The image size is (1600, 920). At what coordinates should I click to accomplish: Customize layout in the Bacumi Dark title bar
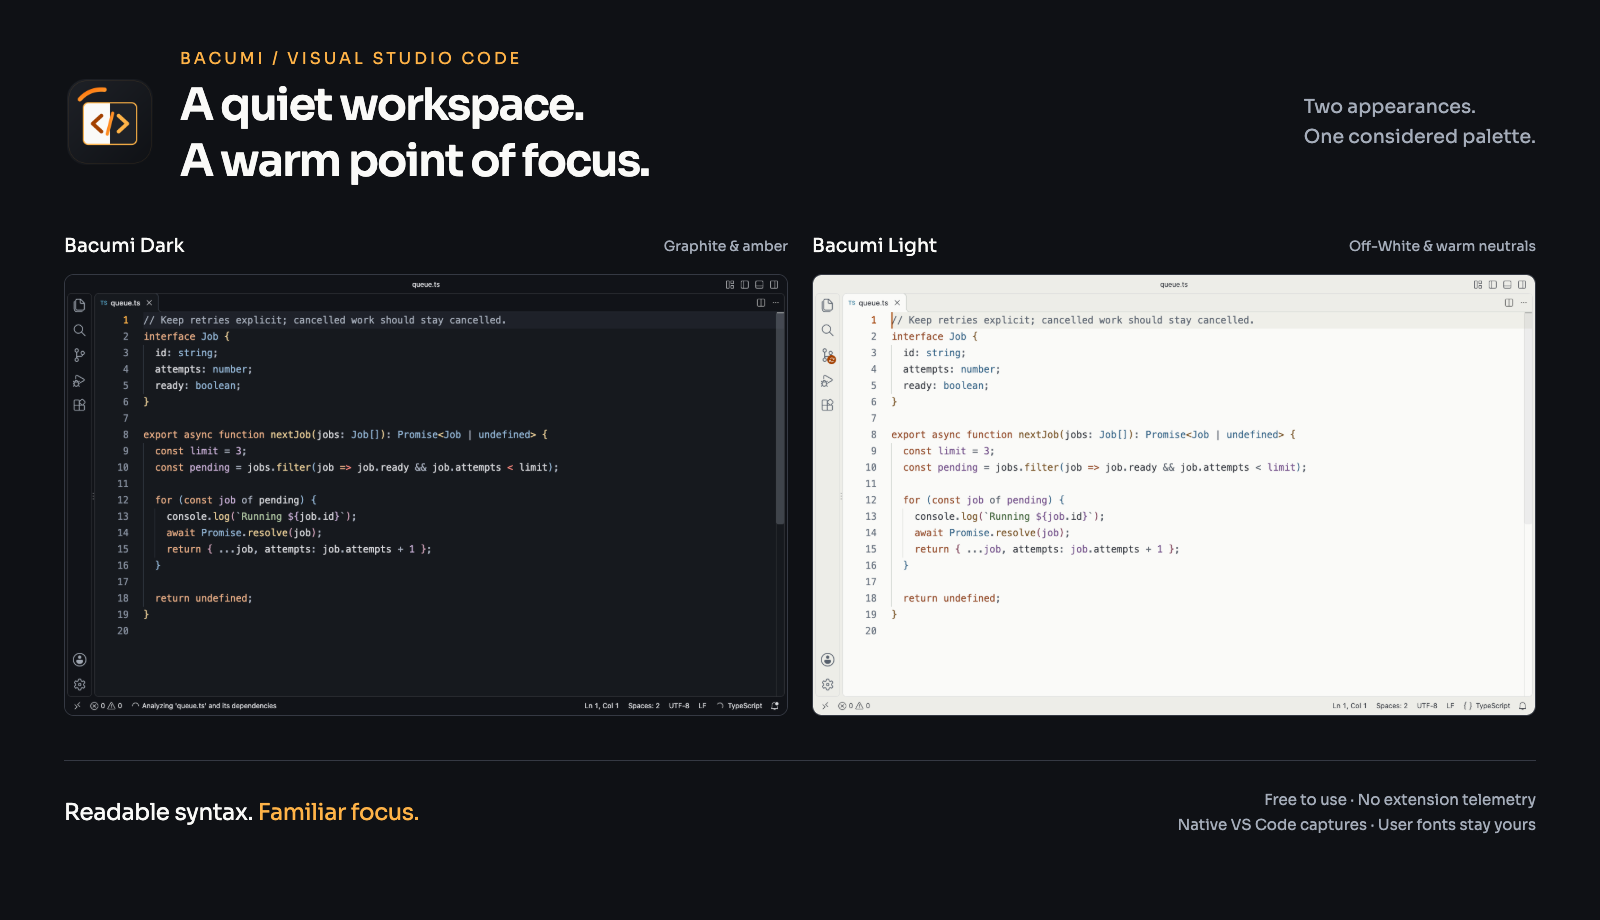[x=730, y=285]
